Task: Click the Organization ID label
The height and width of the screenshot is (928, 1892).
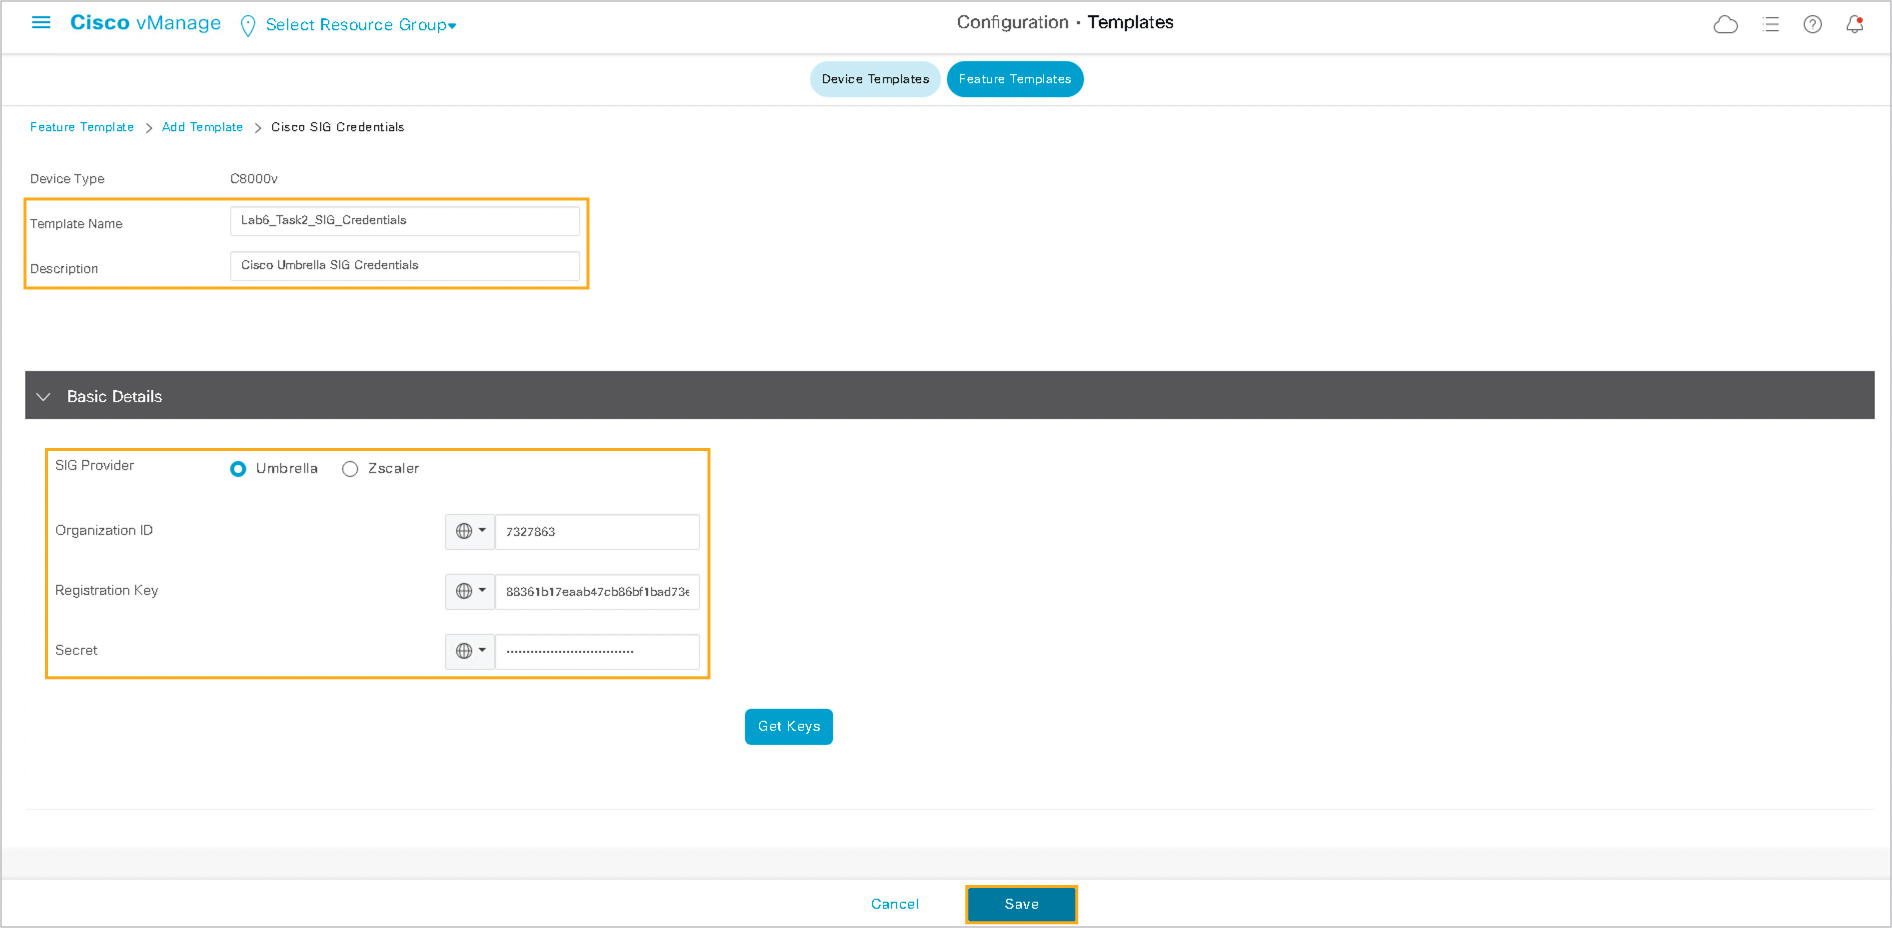Action: pos(104,530)
